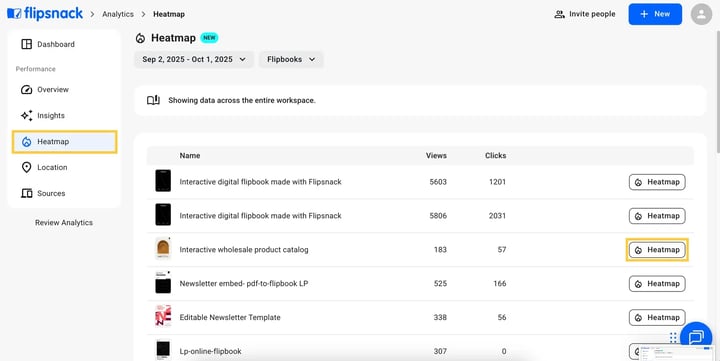The image size is (720, 361).
Task: Expand the Flipbooks filter dropdown
Action: pyautogui.click(x=291, y=59)
